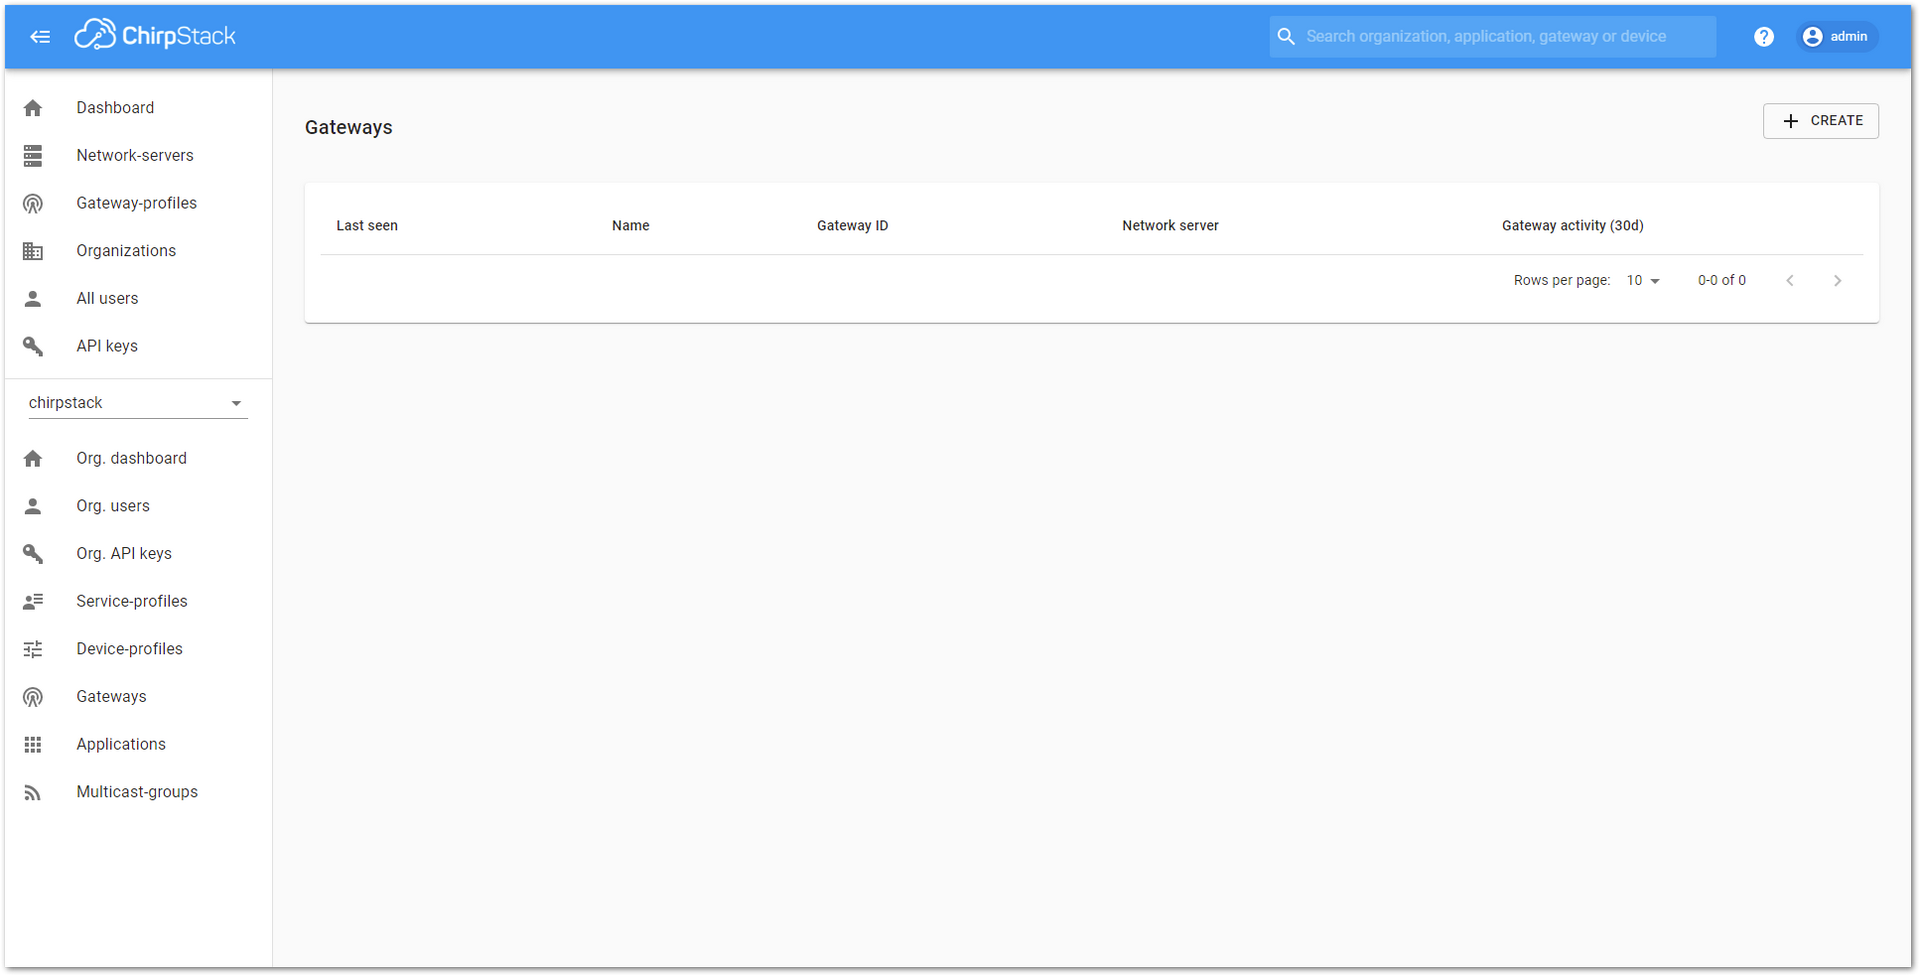This screenshot has width=1920, height=976.
Task: Click the Dashboard home icon
Action: pos(33,108)
